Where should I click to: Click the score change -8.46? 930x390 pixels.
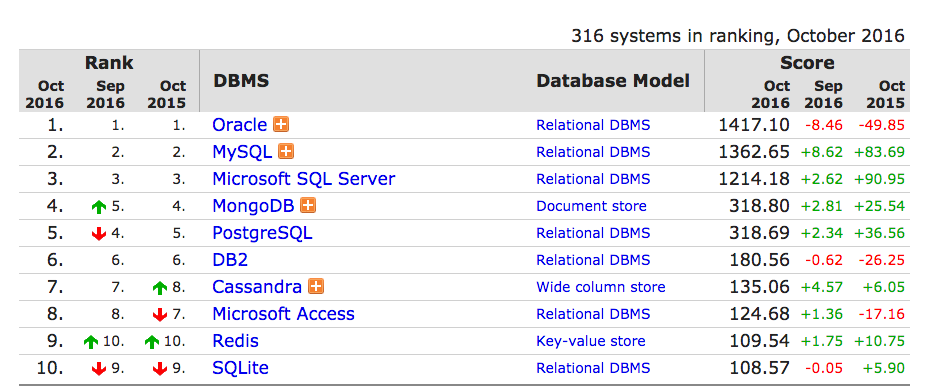pos(824,125)
